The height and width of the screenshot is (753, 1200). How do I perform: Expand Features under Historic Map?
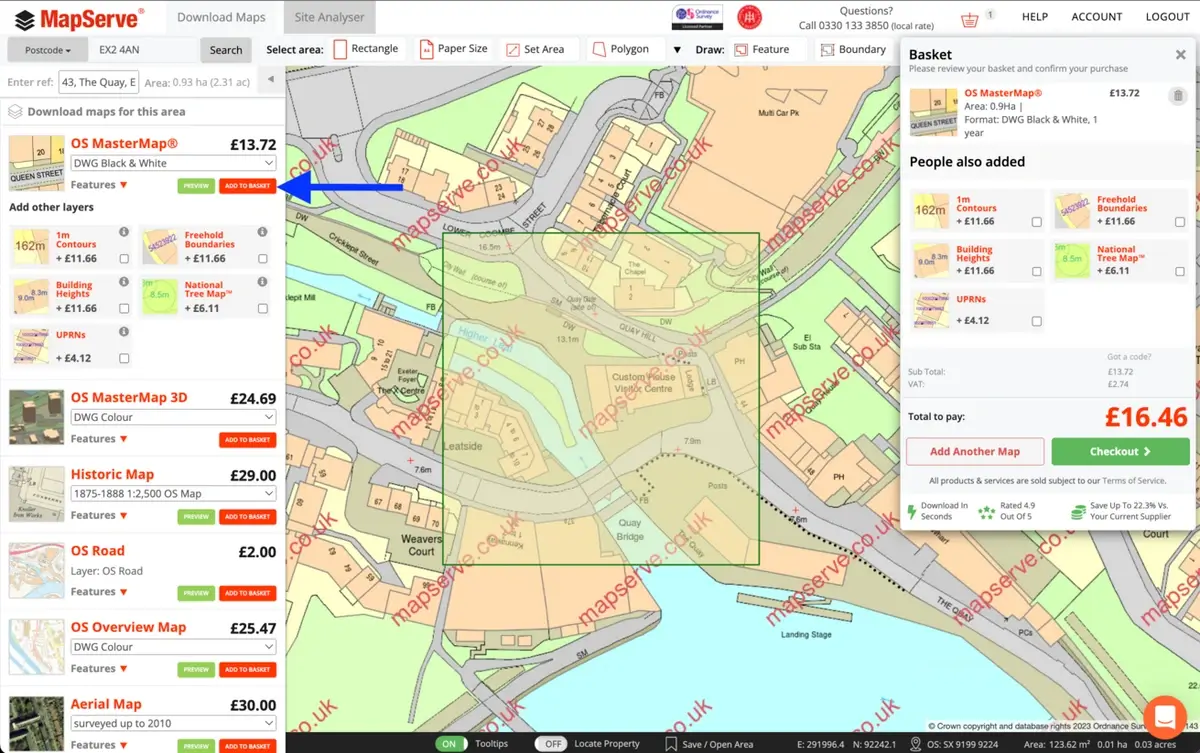(99, 515)
